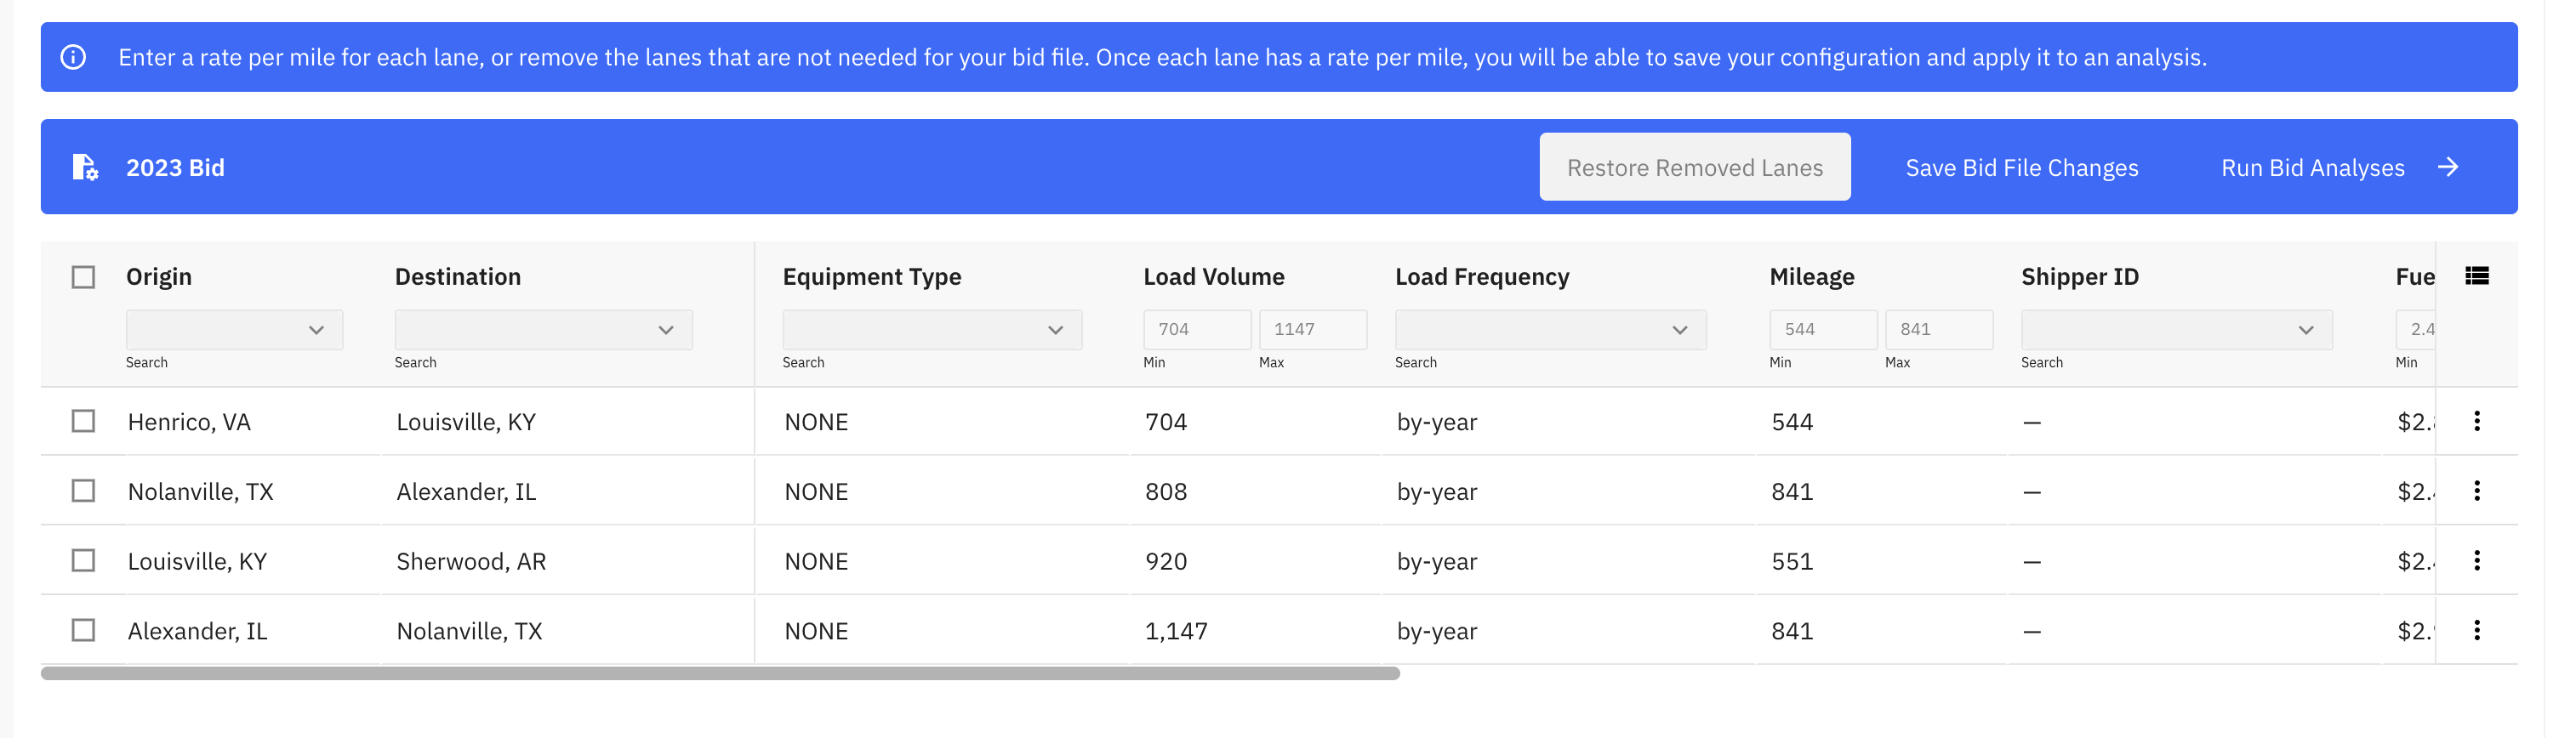Image resolution: width=2576 pixels, height=738 pixels.
Task: Click mileage value 544
Action: click(x=1792, y=422)
